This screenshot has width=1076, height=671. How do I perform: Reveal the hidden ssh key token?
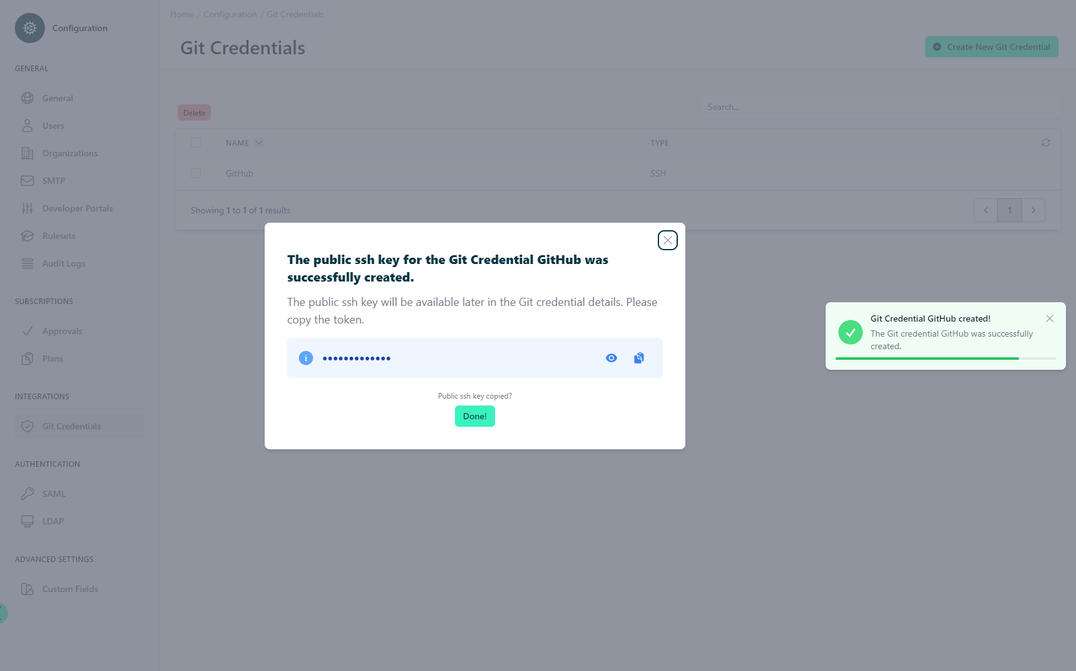pos(611,357)
